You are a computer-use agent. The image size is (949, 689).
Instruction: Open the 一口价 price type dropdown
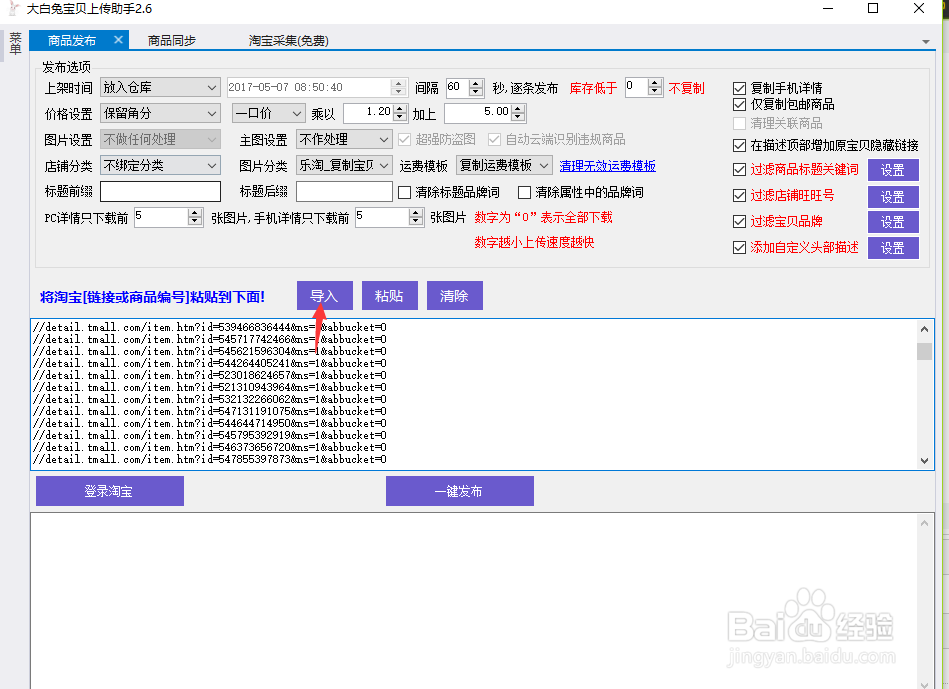tap(268, 113)
